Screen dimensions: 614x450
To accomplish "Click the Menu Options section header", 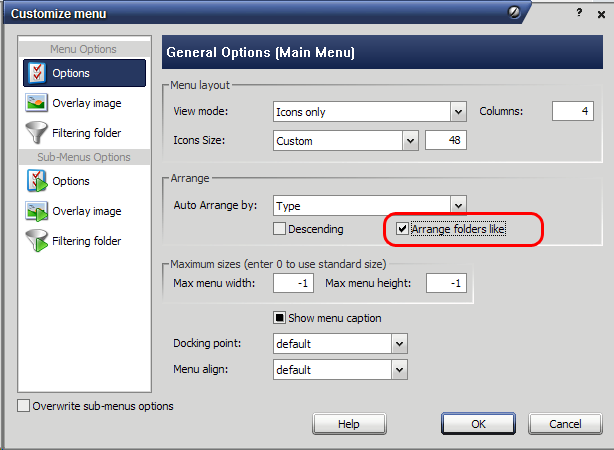I will pos(83,49).
